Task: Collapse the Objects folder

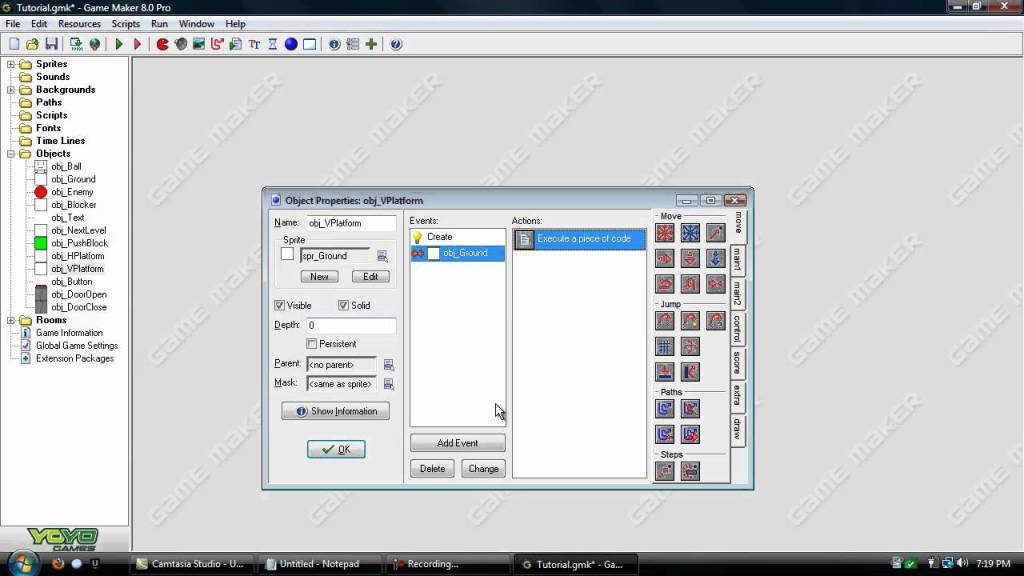Action: point(11,153)
